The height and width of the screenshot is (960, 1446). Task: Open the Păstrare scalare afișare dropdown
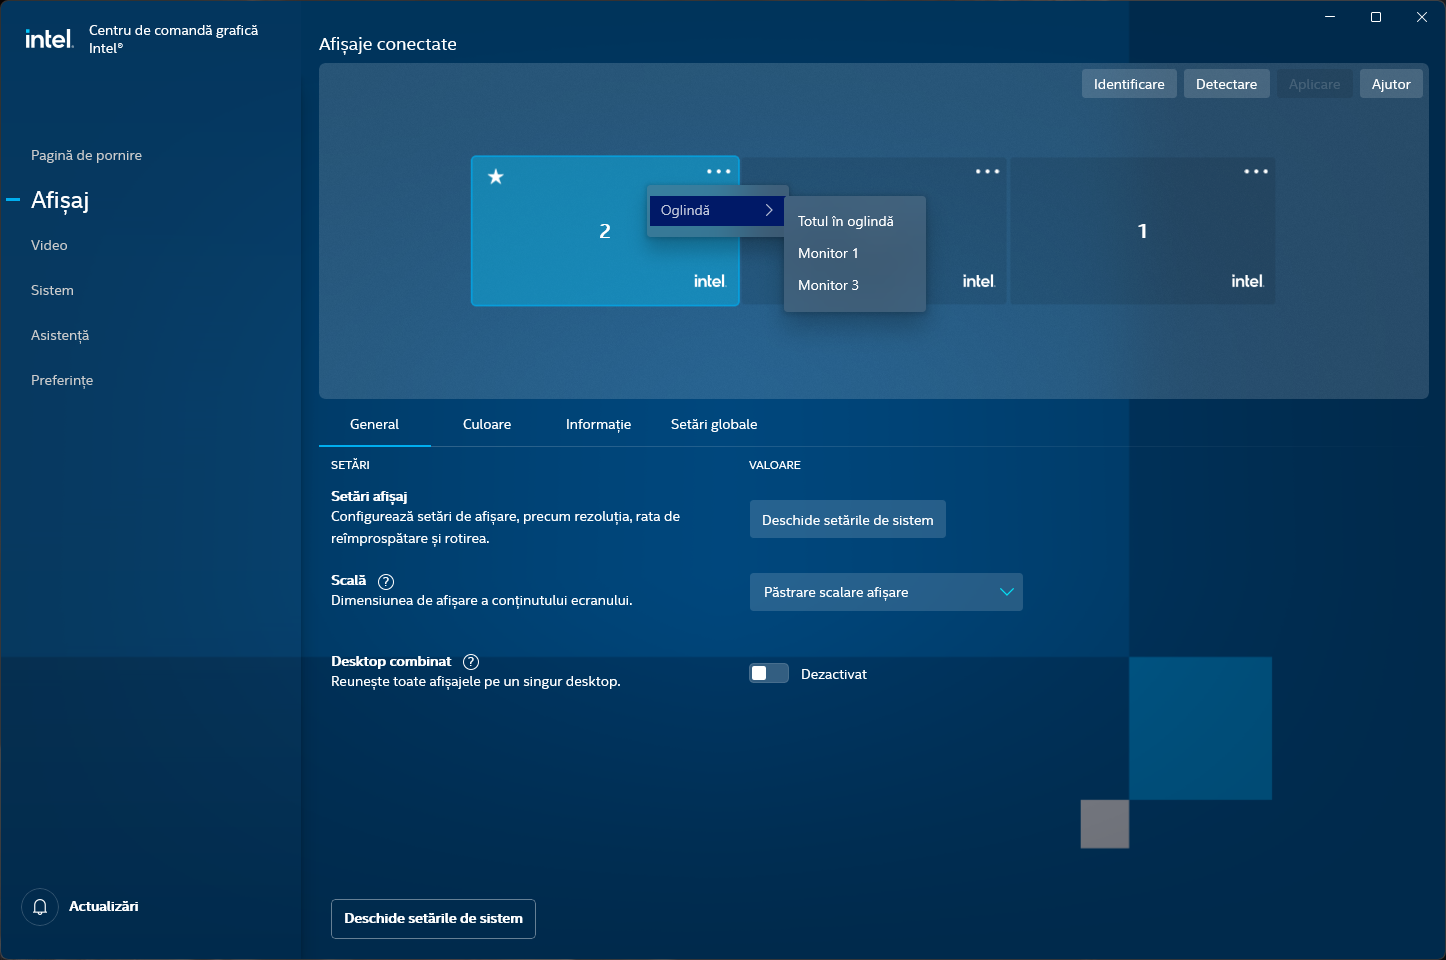pyautogui.click(x=886, y=592)
